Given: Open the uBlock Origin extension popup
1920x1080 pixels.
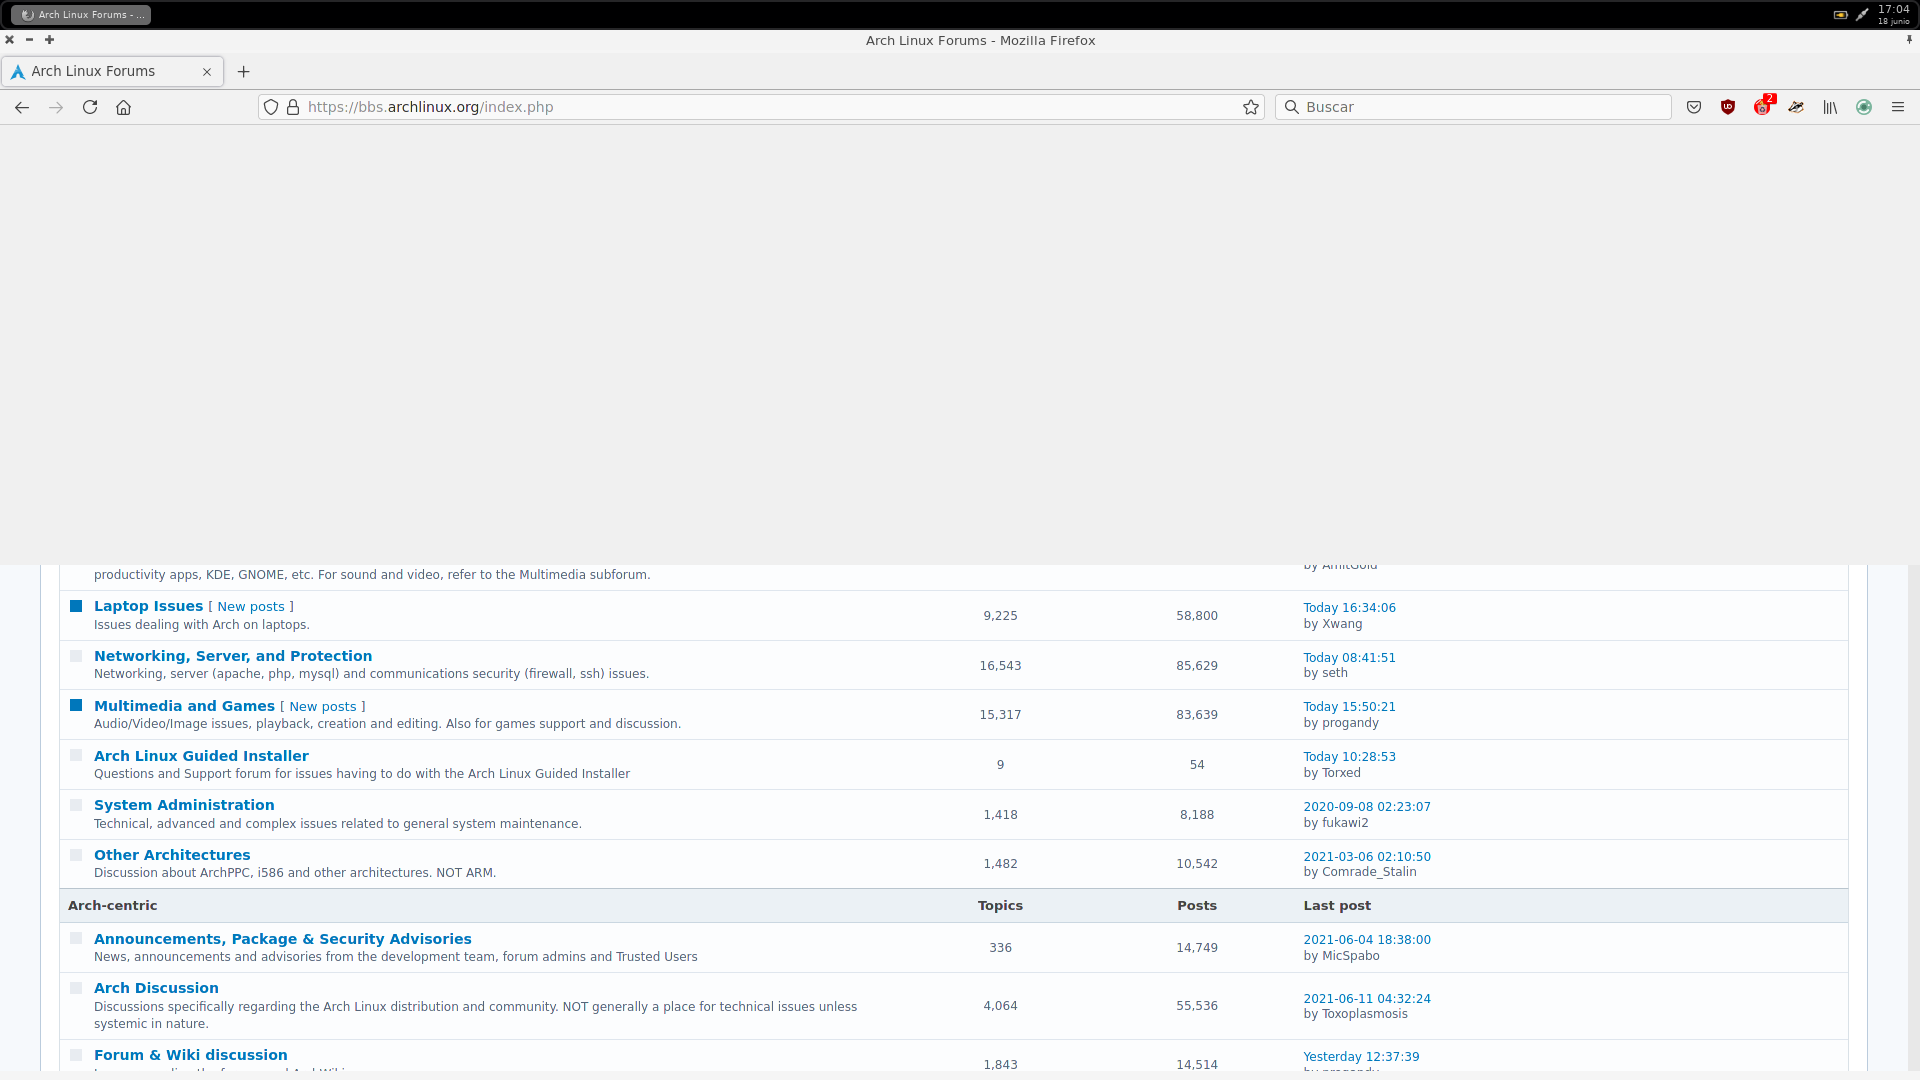Looking at the screenshot, I should click(x=1728, y=107).
